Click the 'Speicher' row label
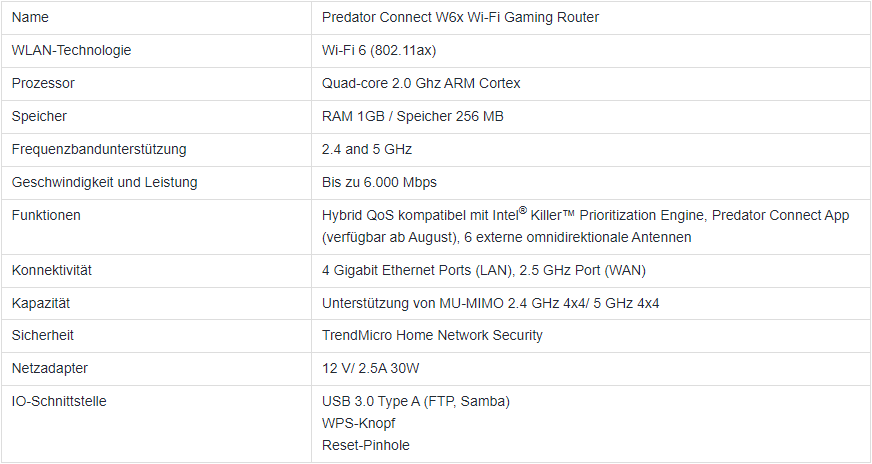 coord(39,116)
